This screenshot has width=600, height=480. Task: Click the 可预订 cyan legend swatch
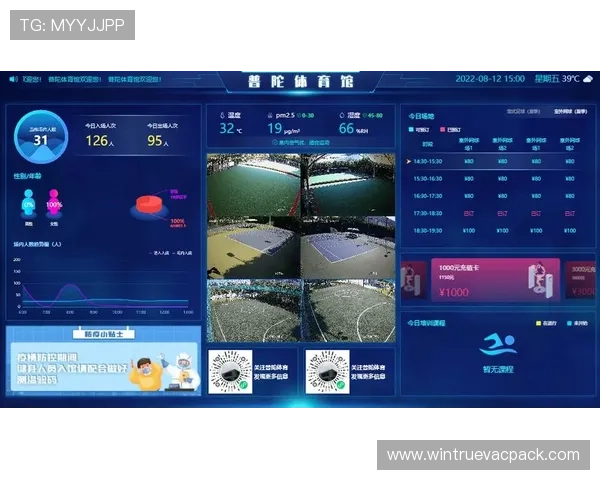click(x=412, y=129)
